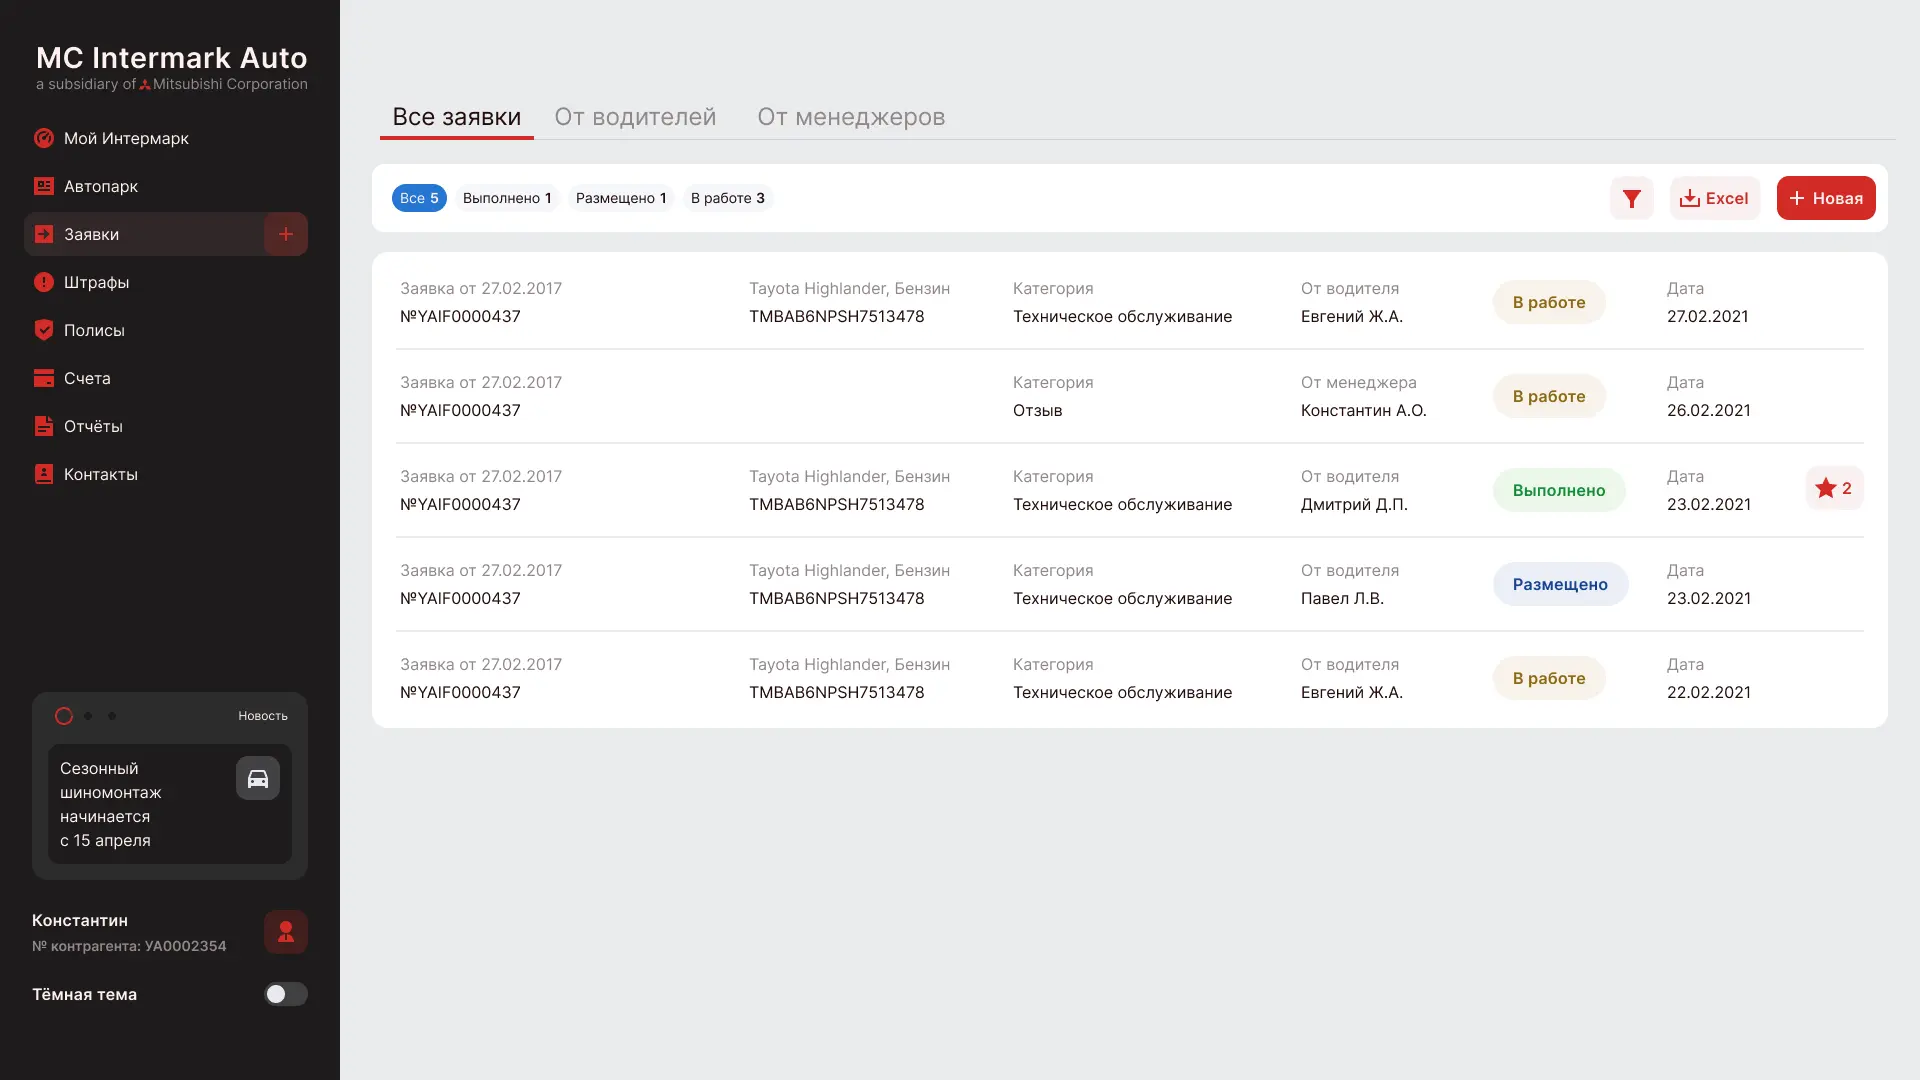
Task: Click В работе status on 27.02.2021 row
Action: (x=1549, y=302)
